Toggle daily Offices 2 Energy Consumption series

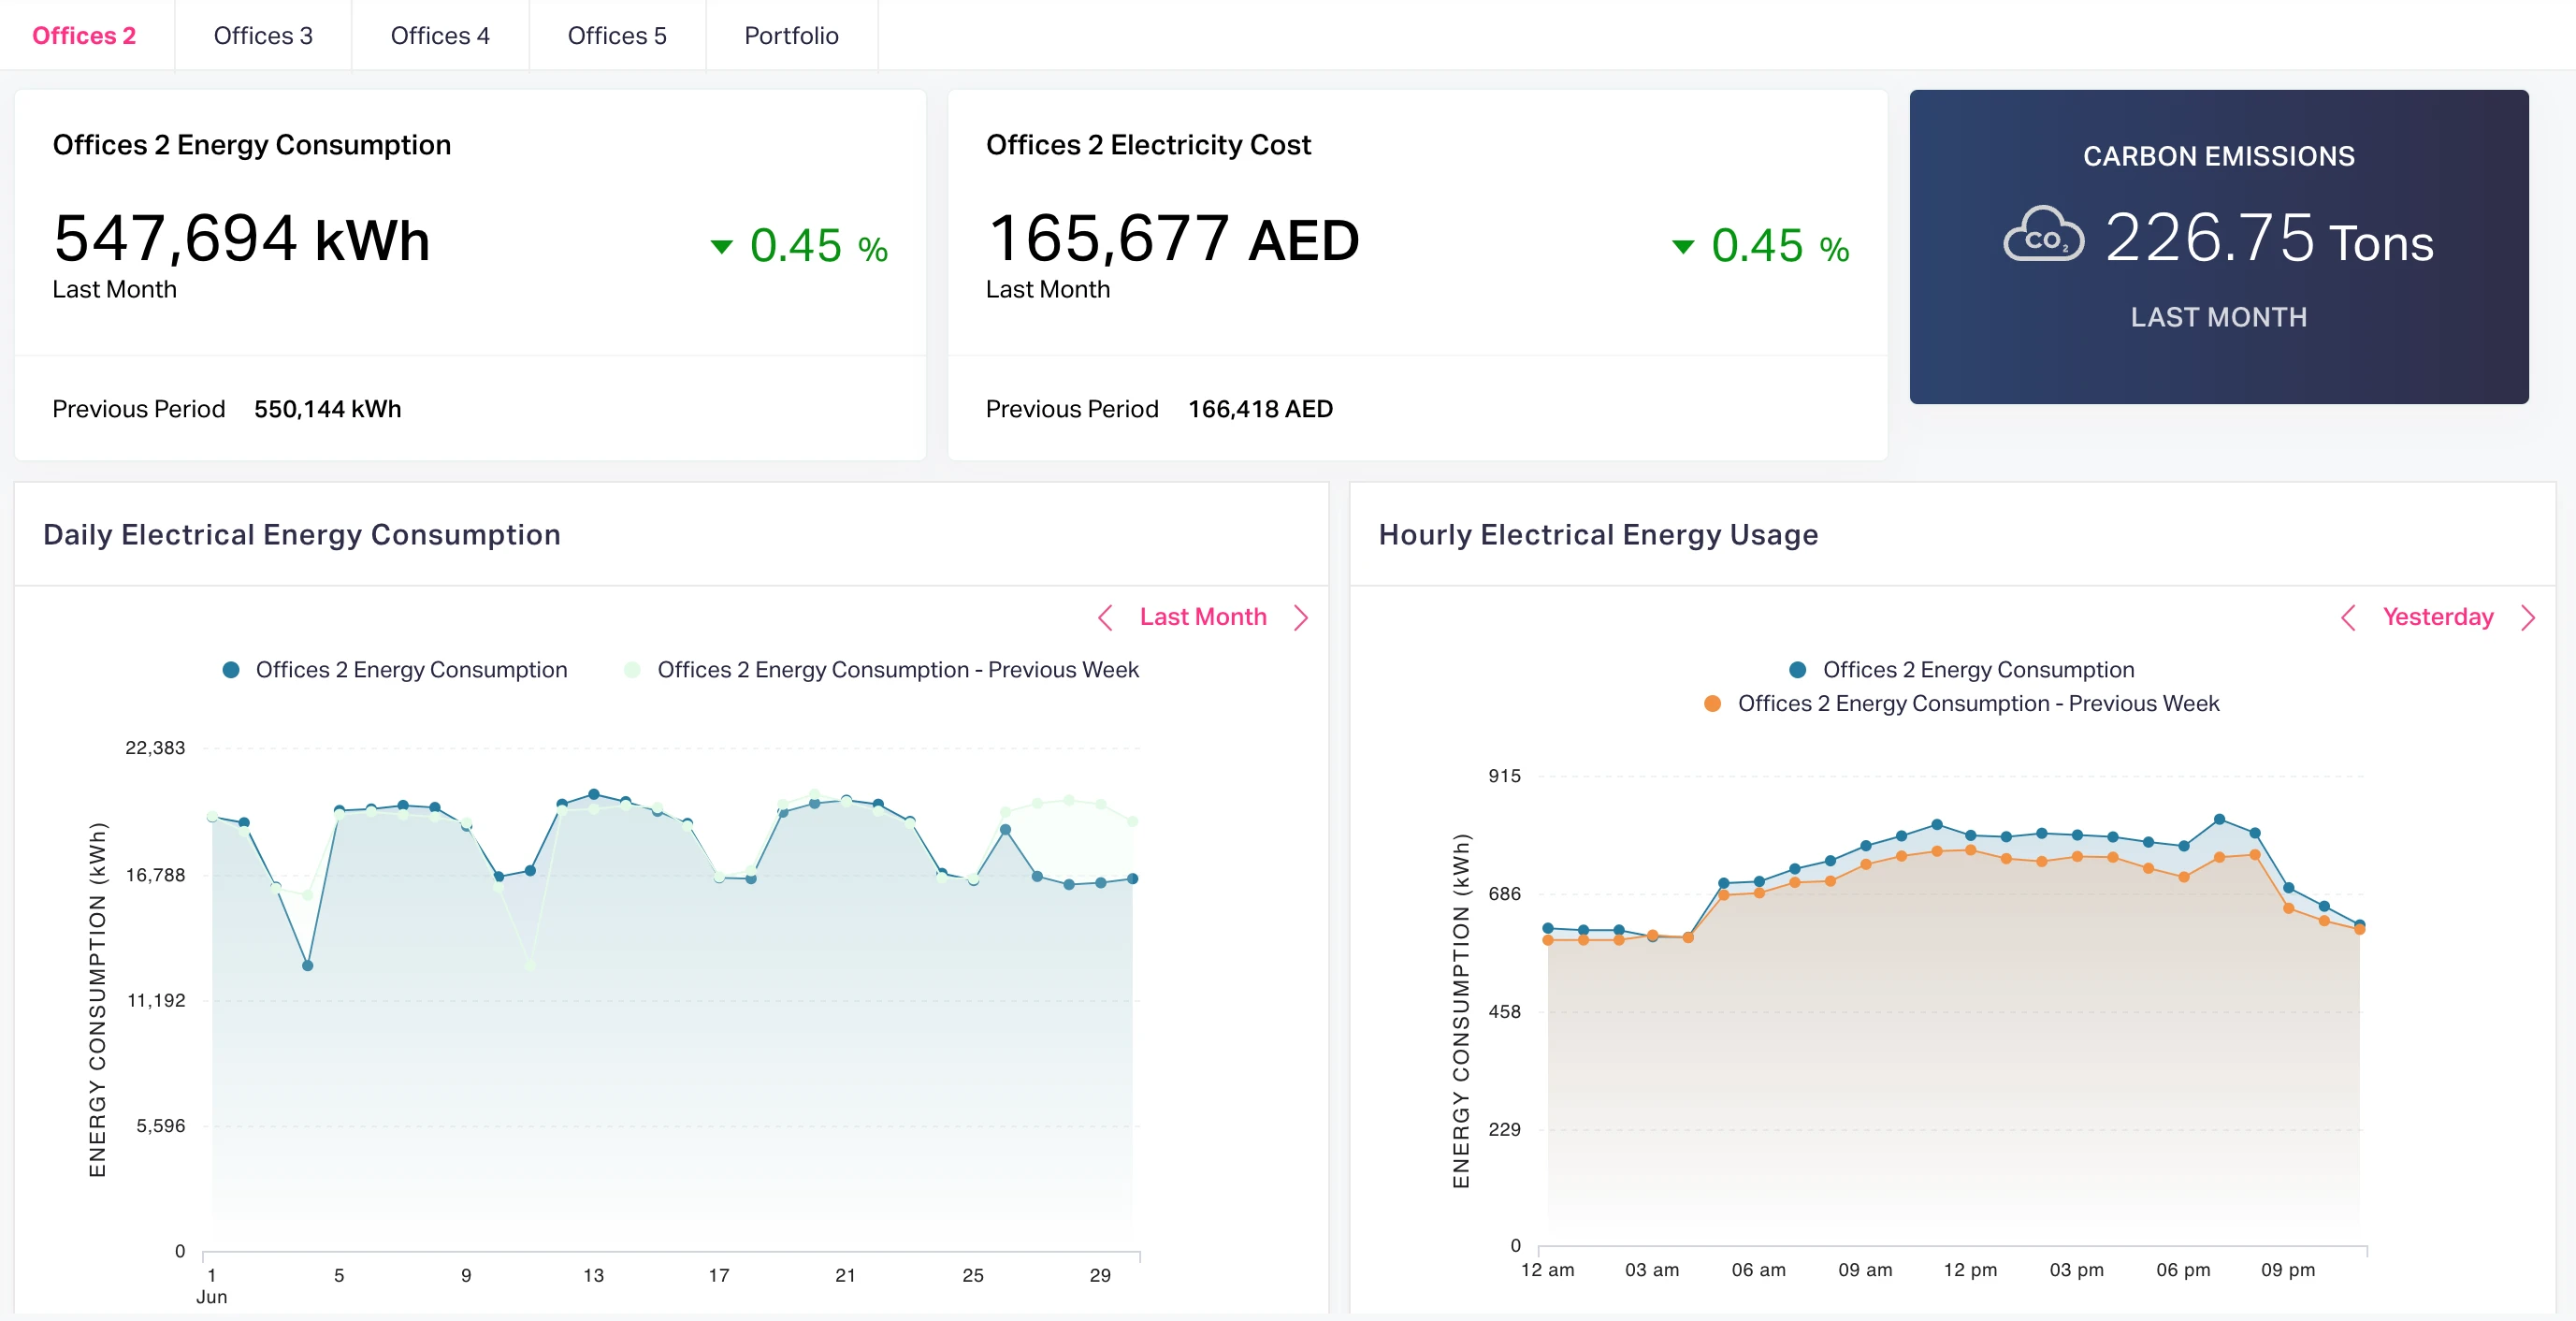(x=394, y=669)
